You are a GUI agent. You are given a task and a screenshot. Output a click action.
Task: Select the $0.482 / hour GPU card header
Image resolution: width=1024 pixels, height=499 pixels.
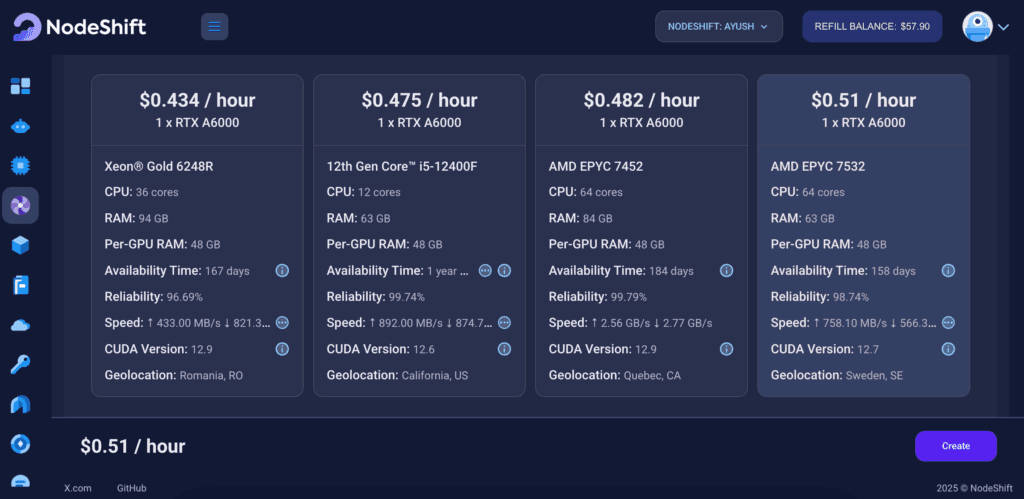click(x=641, y=110)
